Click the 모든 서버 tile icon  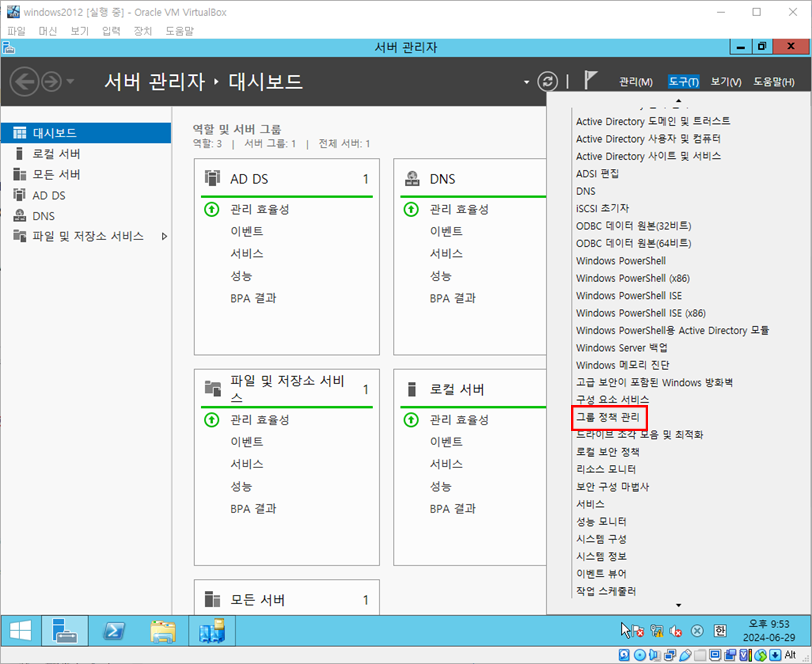coord(212,599)
